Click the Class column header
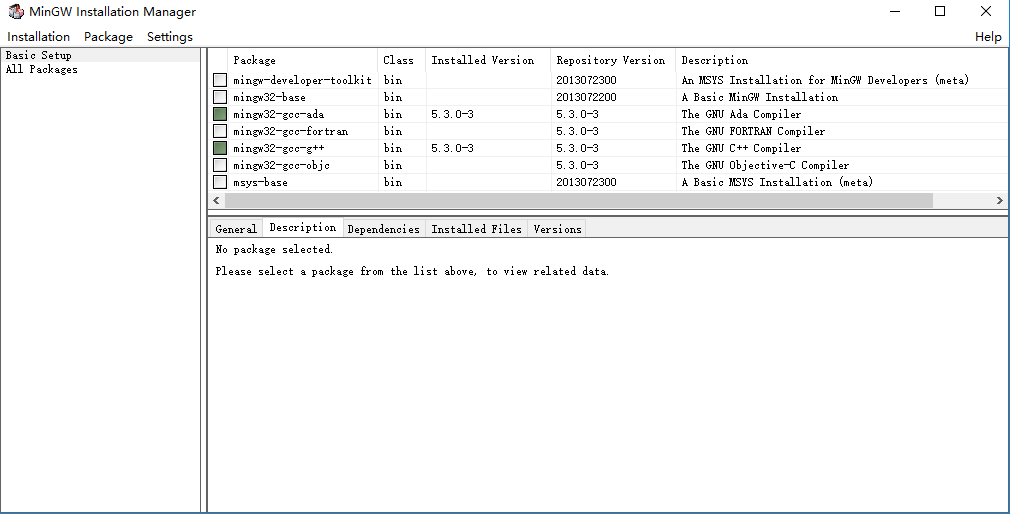Viewport: 1010px width, 514px height. (x=402, y=60)
